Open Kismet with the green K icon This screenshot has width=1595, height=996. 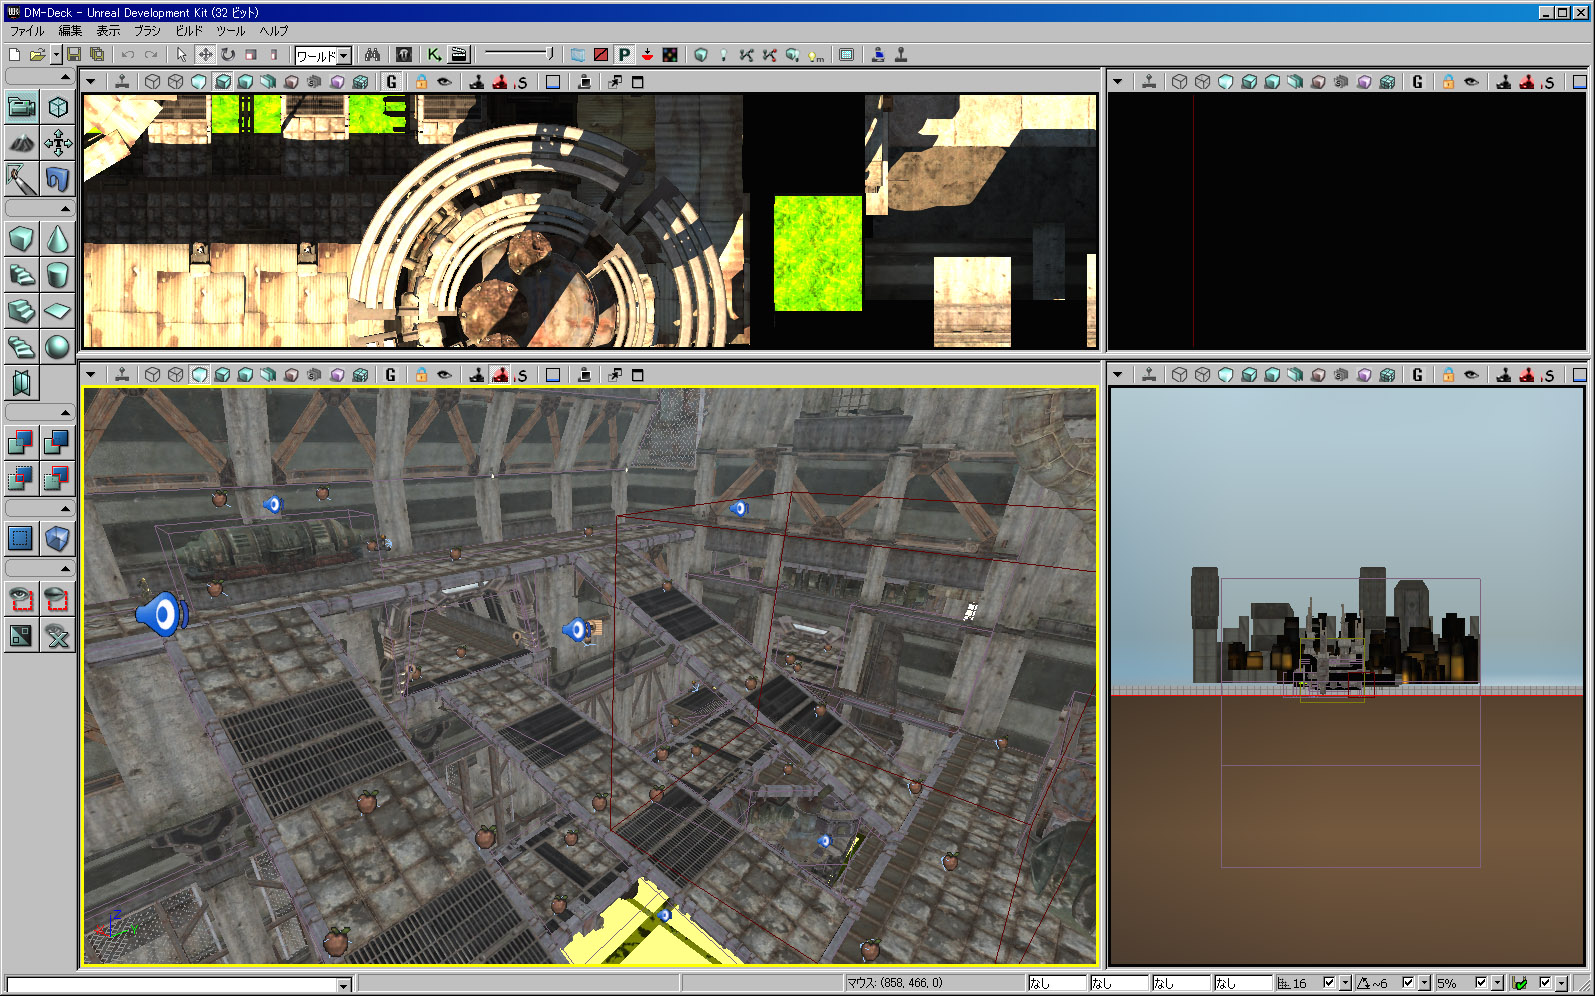[434, 55]
